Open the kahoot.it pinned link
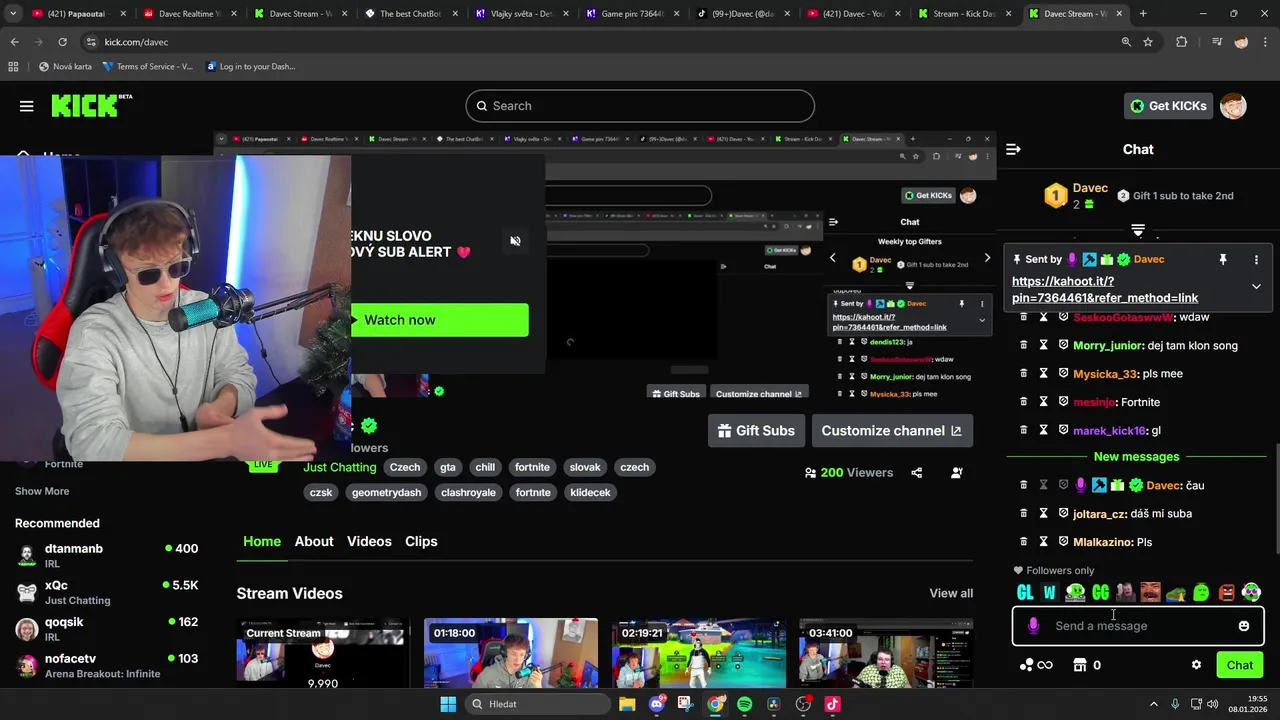1280x720 pixels. 1105,290
